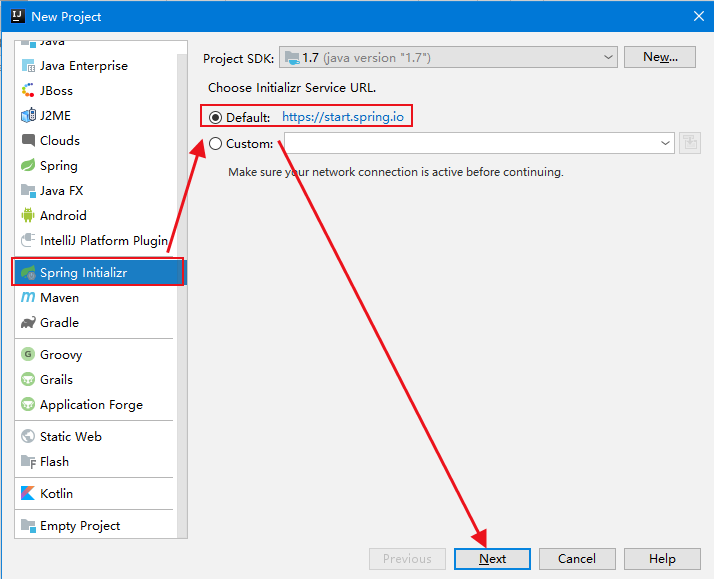Click the Flash folder icon

28,462
